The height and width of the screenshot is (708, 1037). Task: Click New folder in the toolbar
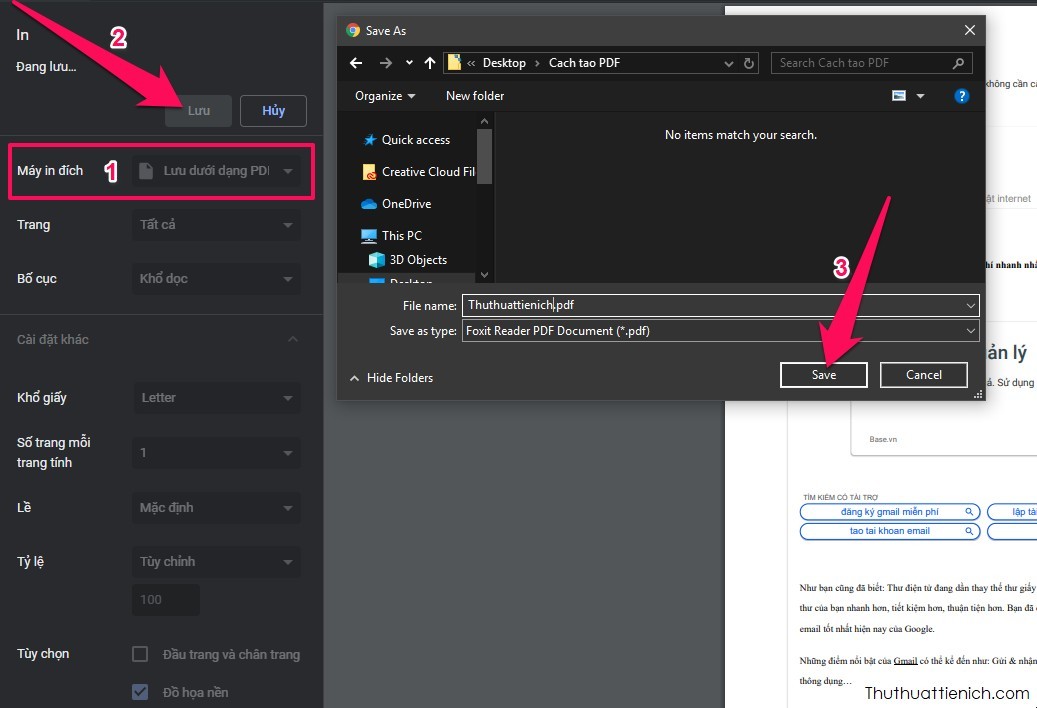[x=475, y=96]
